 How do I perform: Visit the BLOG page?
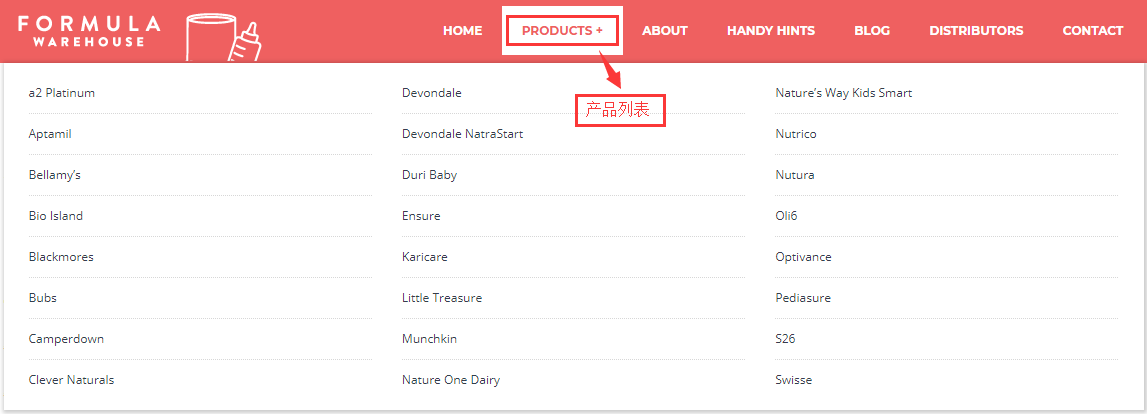click(x=872, y=31)
